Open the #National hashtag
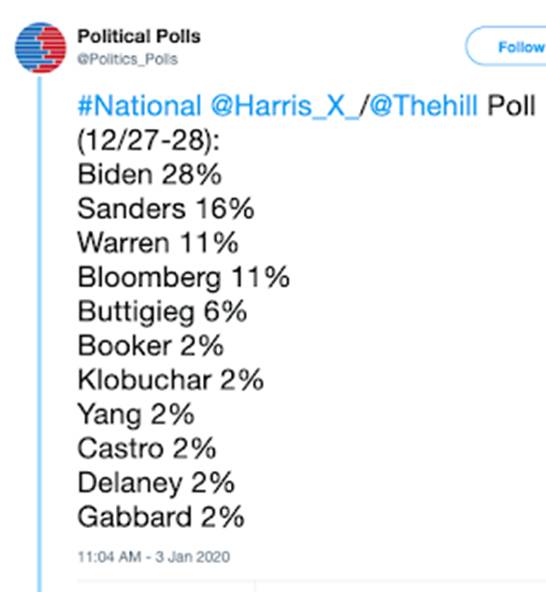This screenshot has height=592, width=546. tap(139, 105)
